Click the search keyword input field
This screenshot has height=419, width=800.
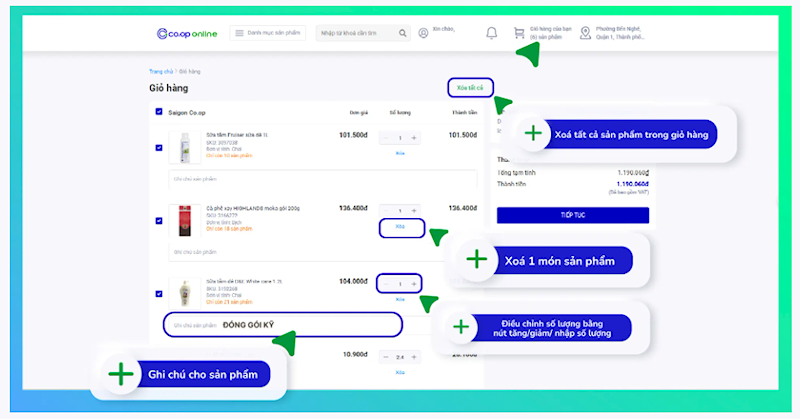[x=355, y=33]
